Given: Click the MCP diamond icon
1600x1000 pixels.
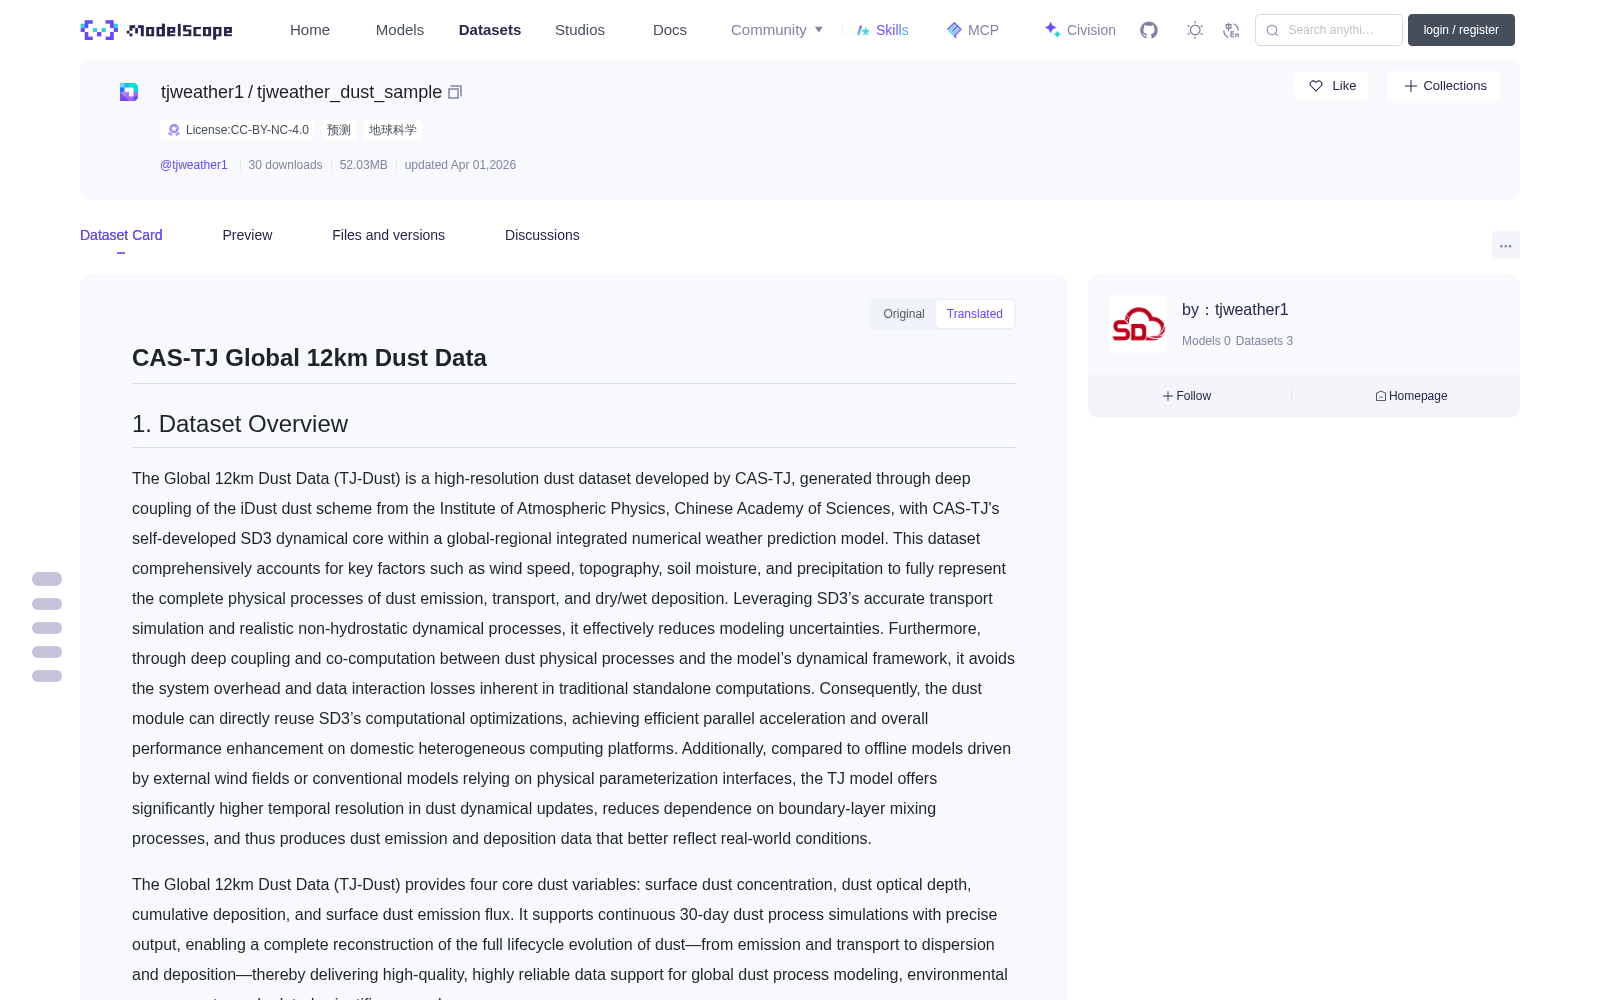Looking at the screenshot, I should click(954, 30).
